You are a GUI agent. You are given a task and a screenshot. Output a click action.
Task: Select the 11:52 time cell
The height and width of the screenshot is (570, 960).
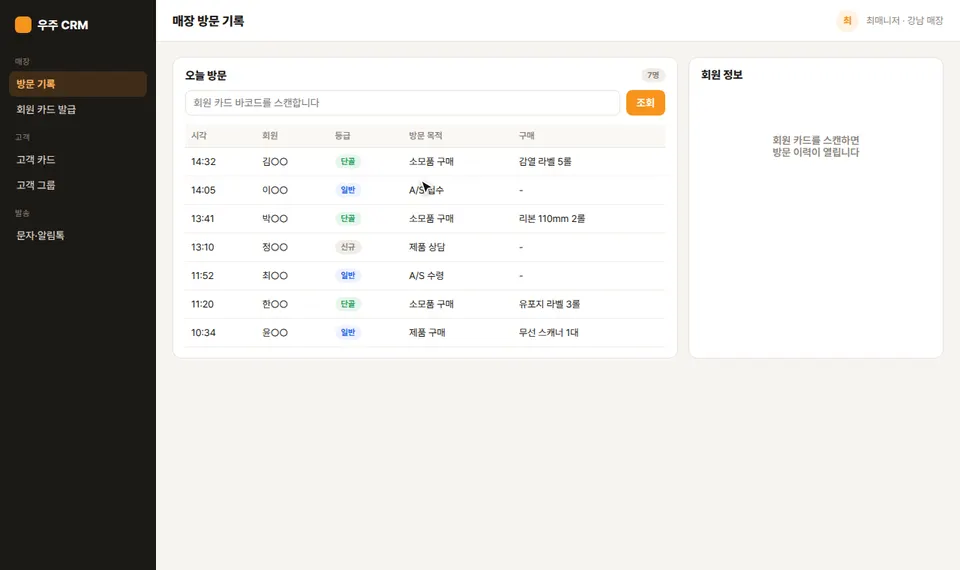[x=203, y=276]
